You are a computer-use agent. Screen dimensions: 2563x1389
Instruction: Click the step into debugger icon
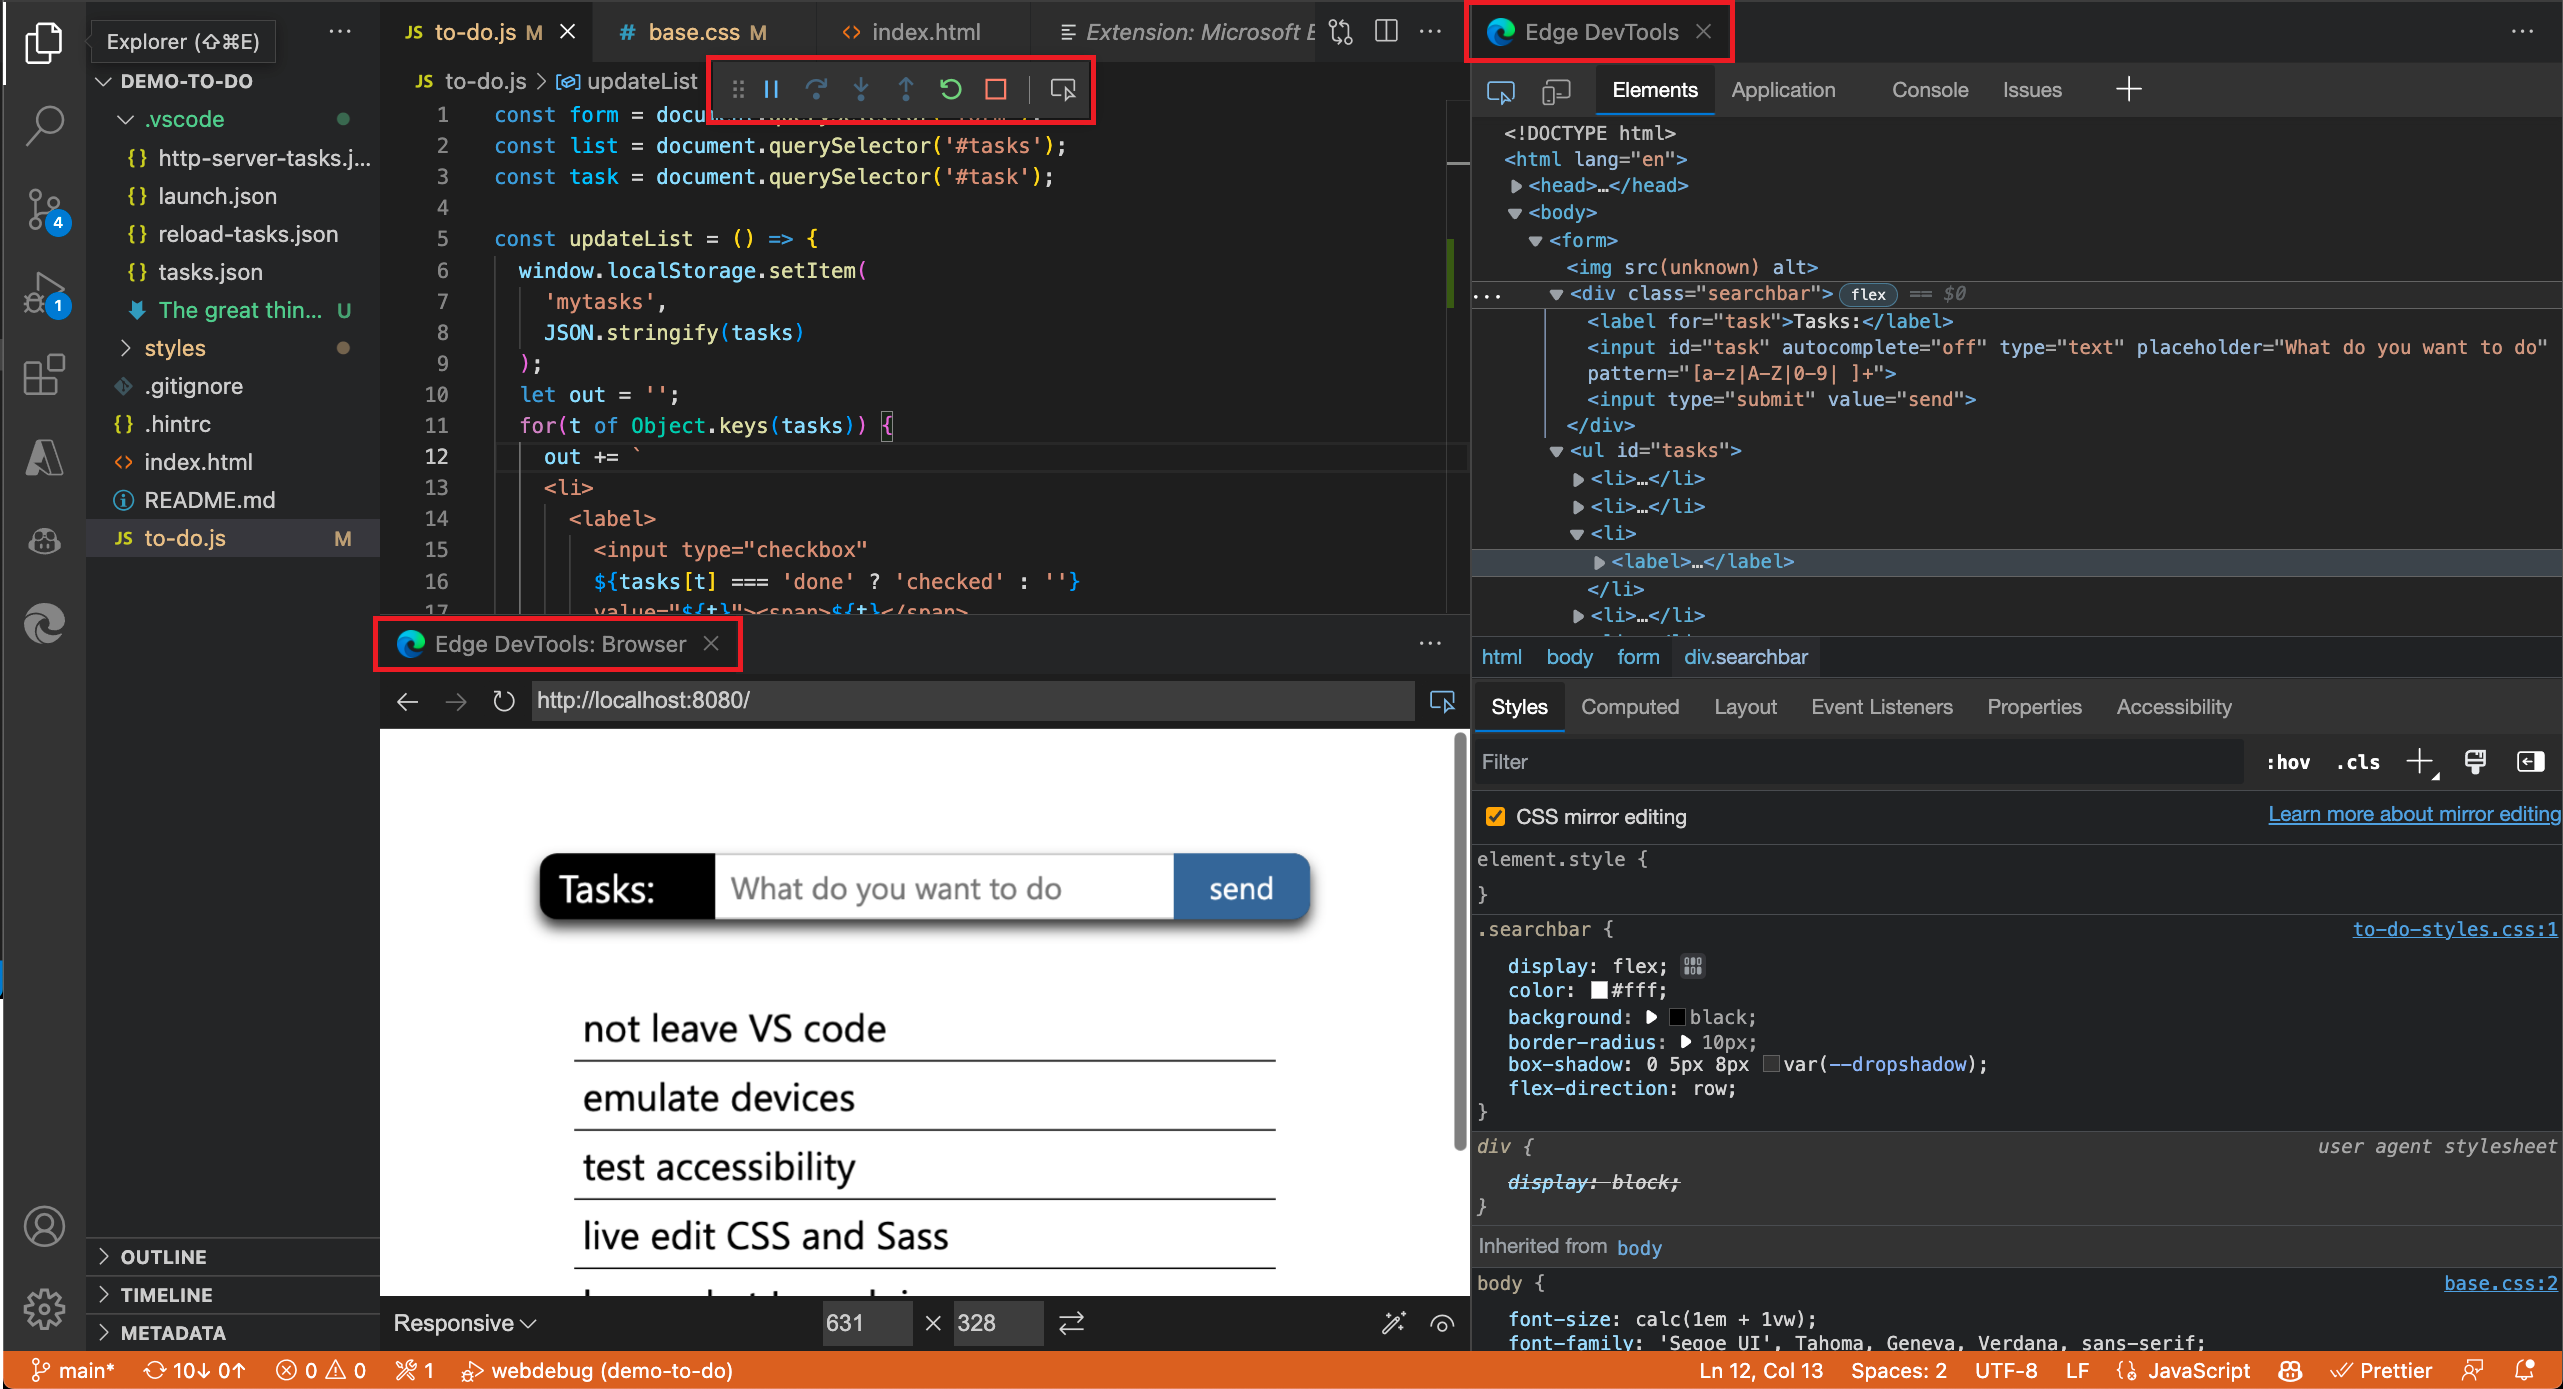click(858, 87)
